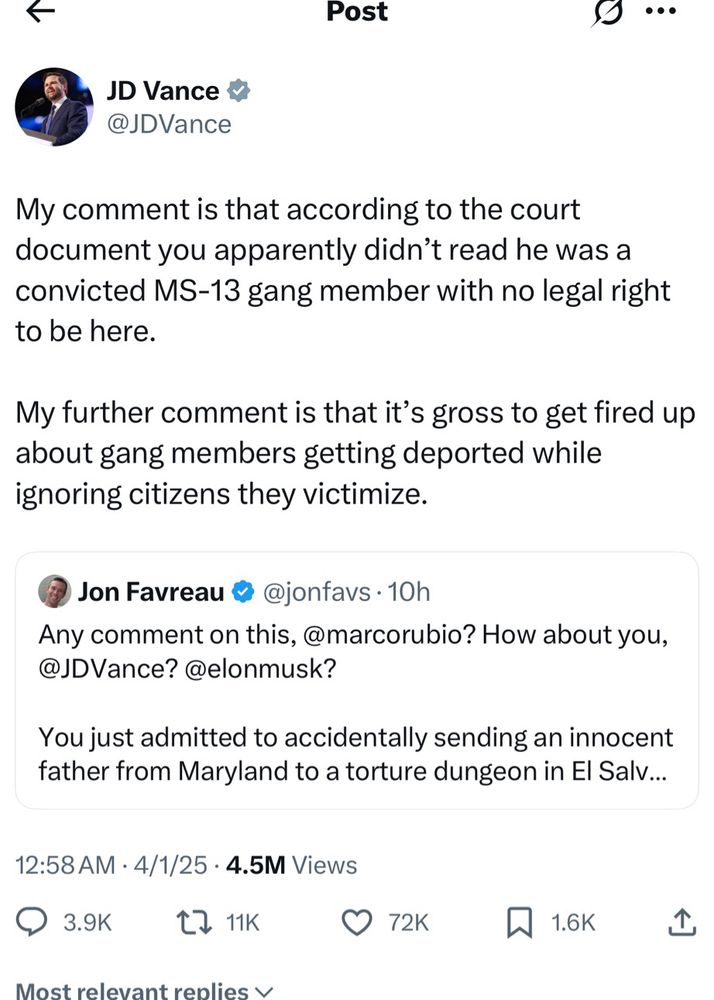714x1000 pixels.
Task: Select the Post header title
Action: (357, 12)
